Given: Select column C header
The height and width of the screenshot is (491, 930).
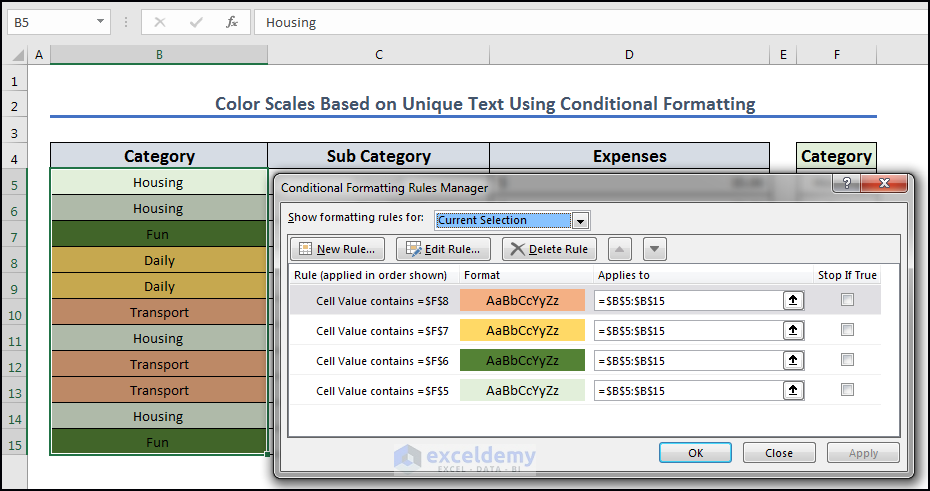Looking at the screenshot, I should pyautogui.click(x=379, y=55).
